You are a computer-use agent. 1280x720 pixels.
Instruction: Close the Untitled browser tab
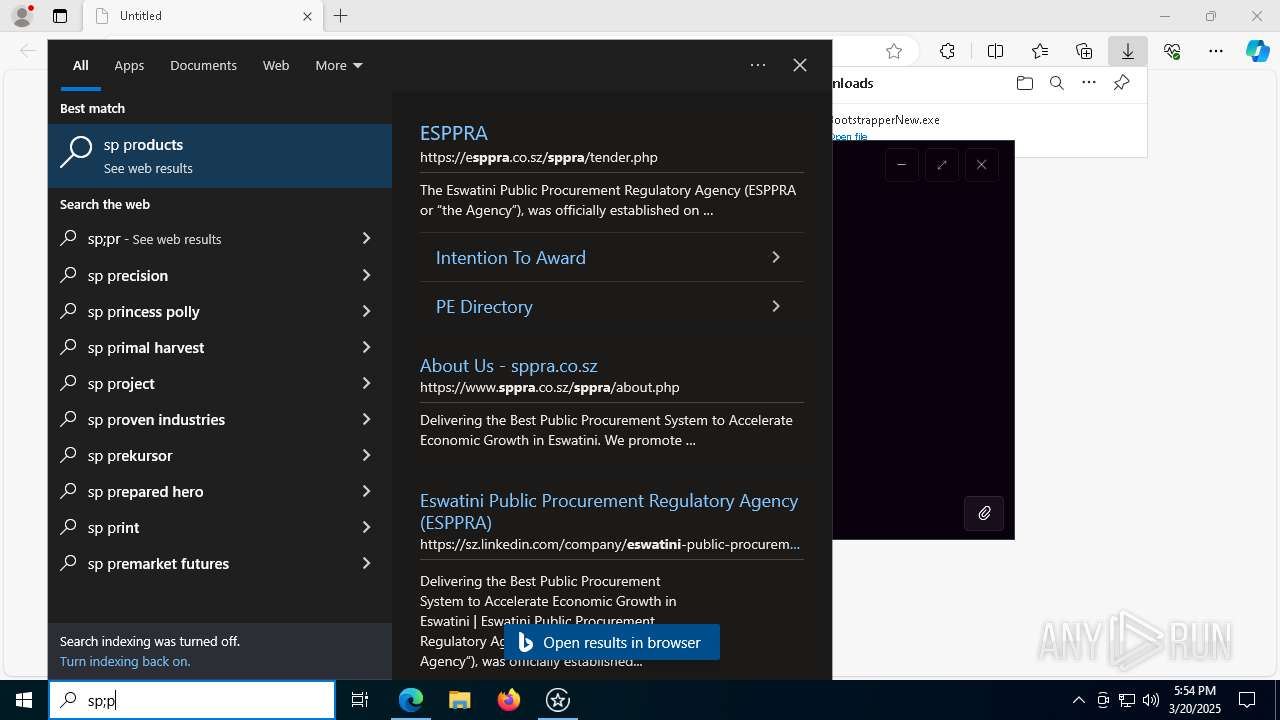(x=307, y=16)
